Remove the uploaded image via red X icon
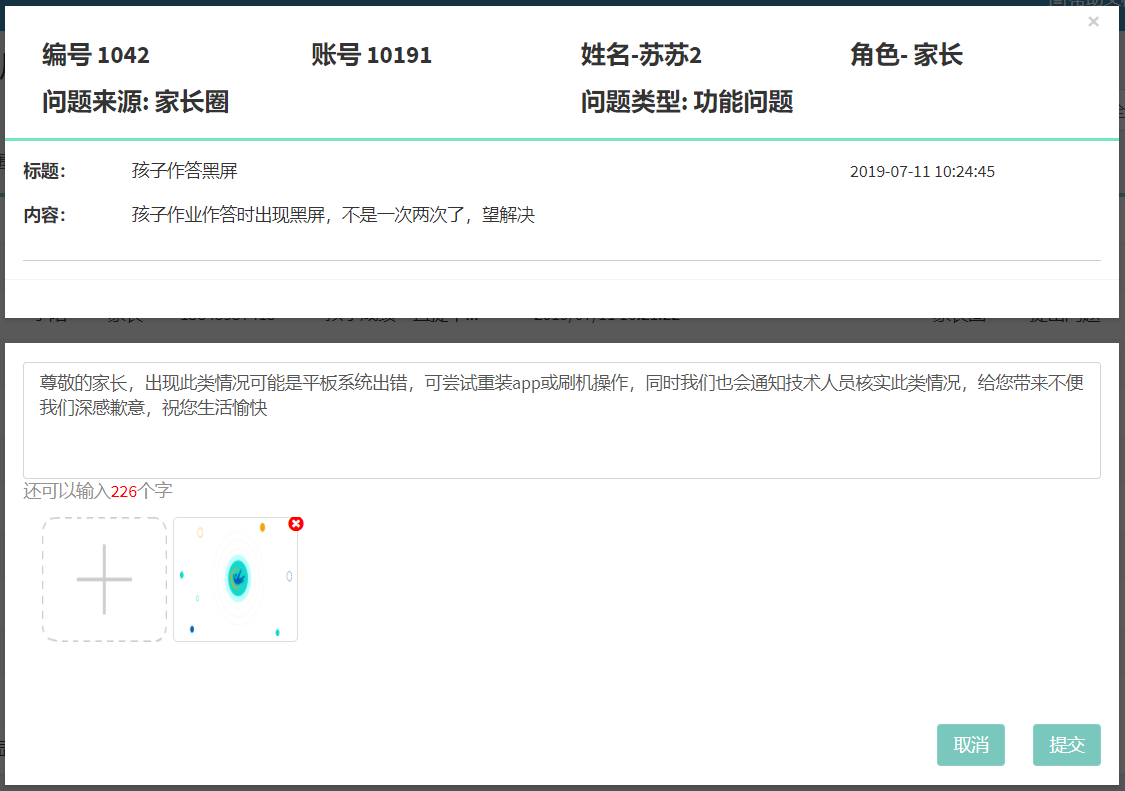1125x791 pixels. coord(296,524)
